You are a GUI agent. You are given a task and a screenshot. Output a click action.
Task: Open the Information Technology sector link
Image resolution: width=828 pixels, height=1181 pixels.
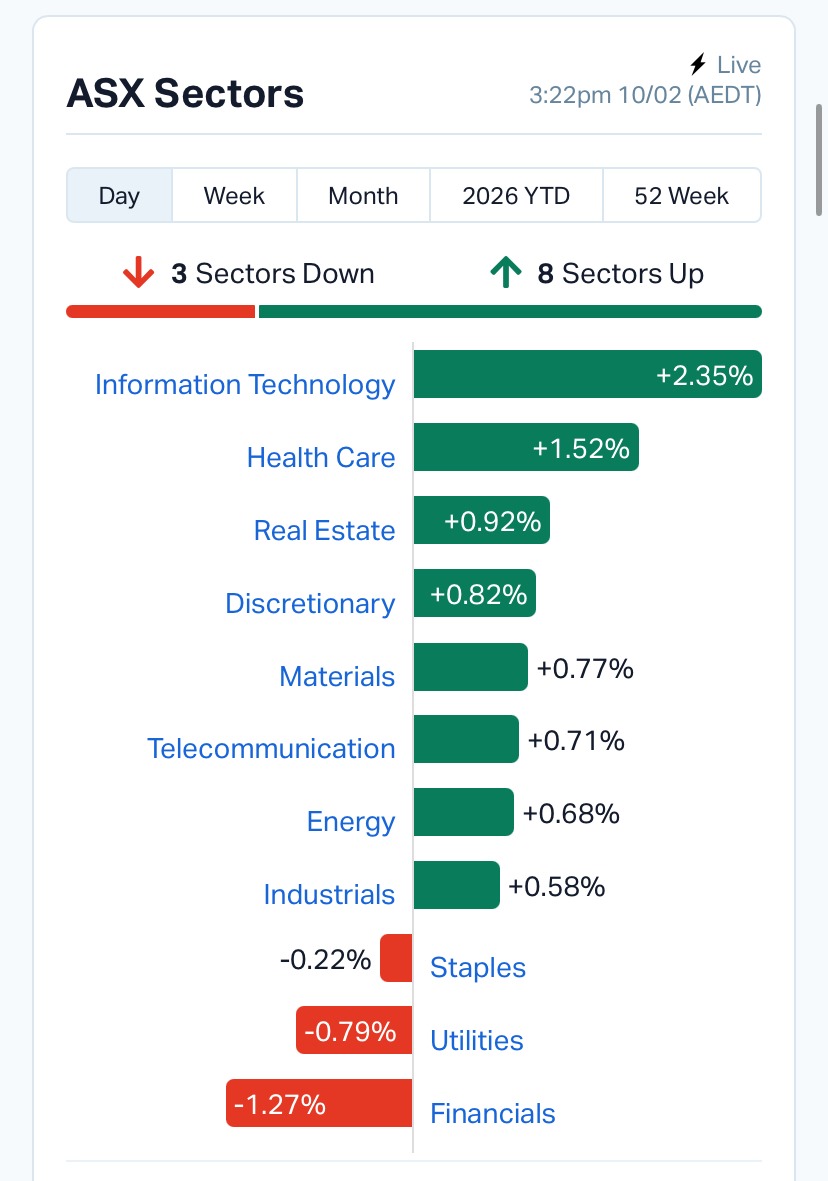[245, 385]
